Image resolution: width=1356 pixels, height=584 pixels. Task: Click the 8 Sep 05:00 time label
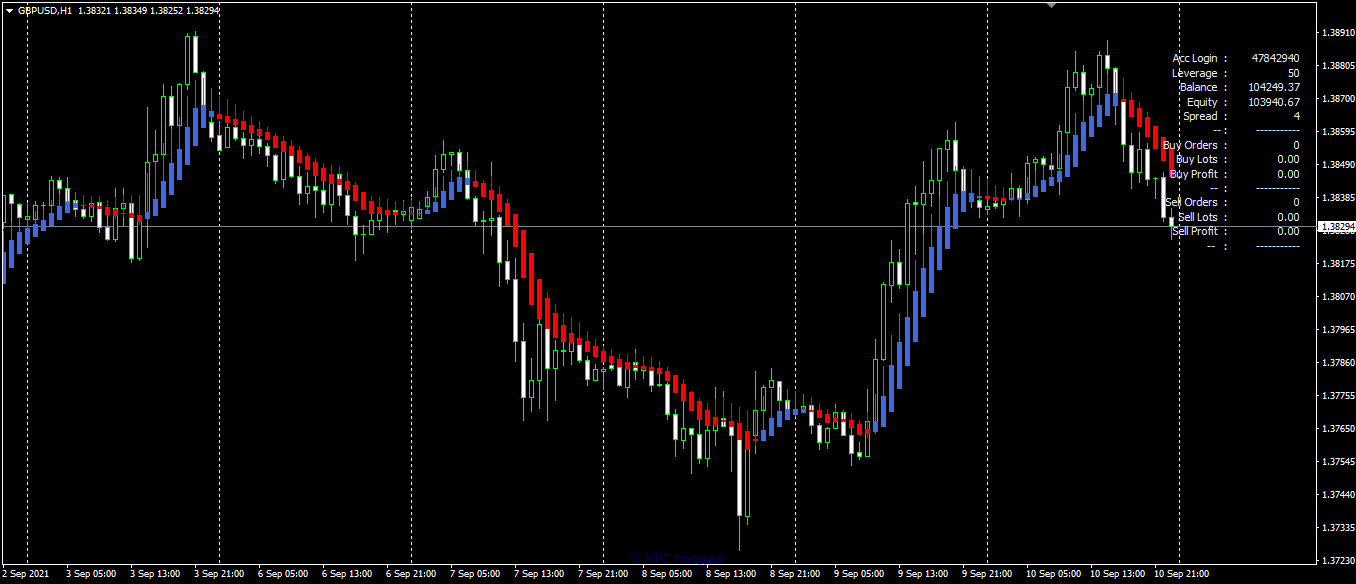click(666, 575)
